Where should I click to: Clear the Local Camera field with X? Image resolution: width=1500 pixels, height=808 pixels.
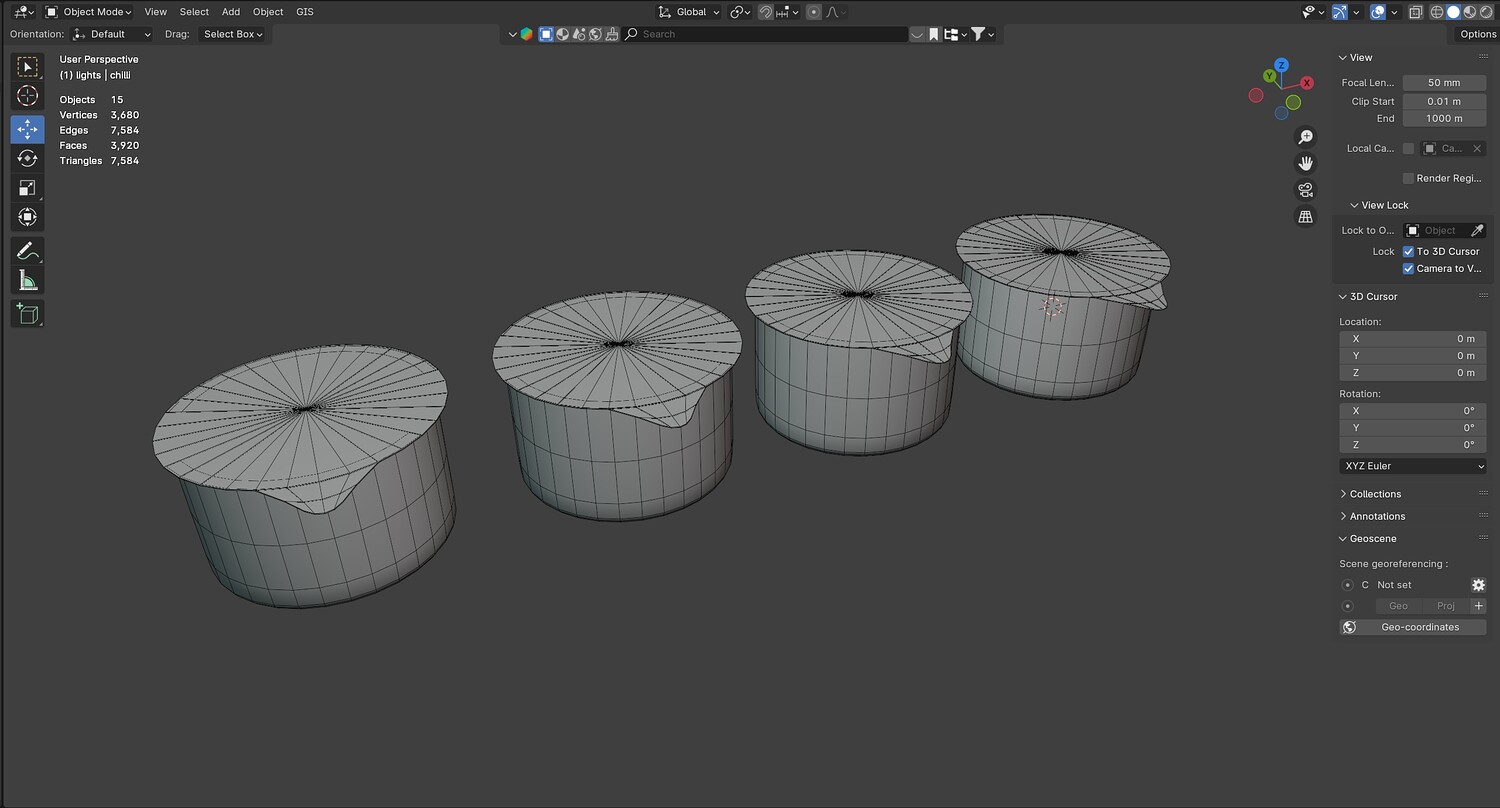tap(1477, 149)
